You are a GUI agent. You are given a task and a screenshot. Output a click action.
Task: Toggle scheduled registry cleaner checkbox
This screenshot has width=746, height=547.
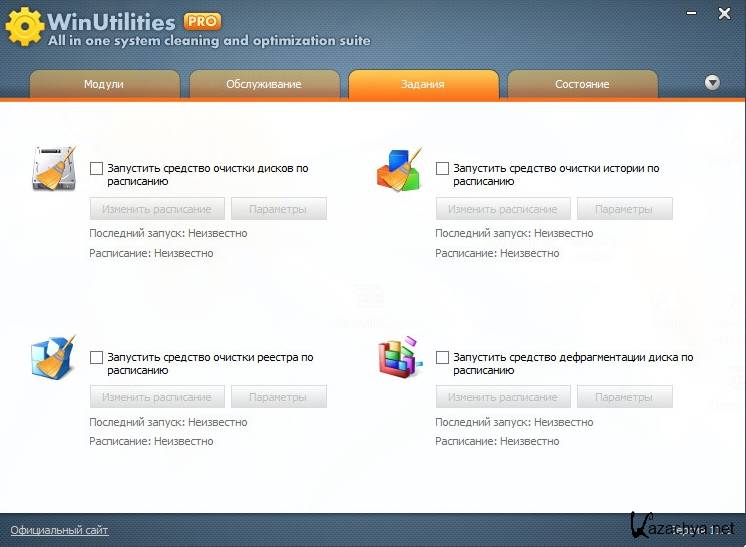(x=97, y=358)
